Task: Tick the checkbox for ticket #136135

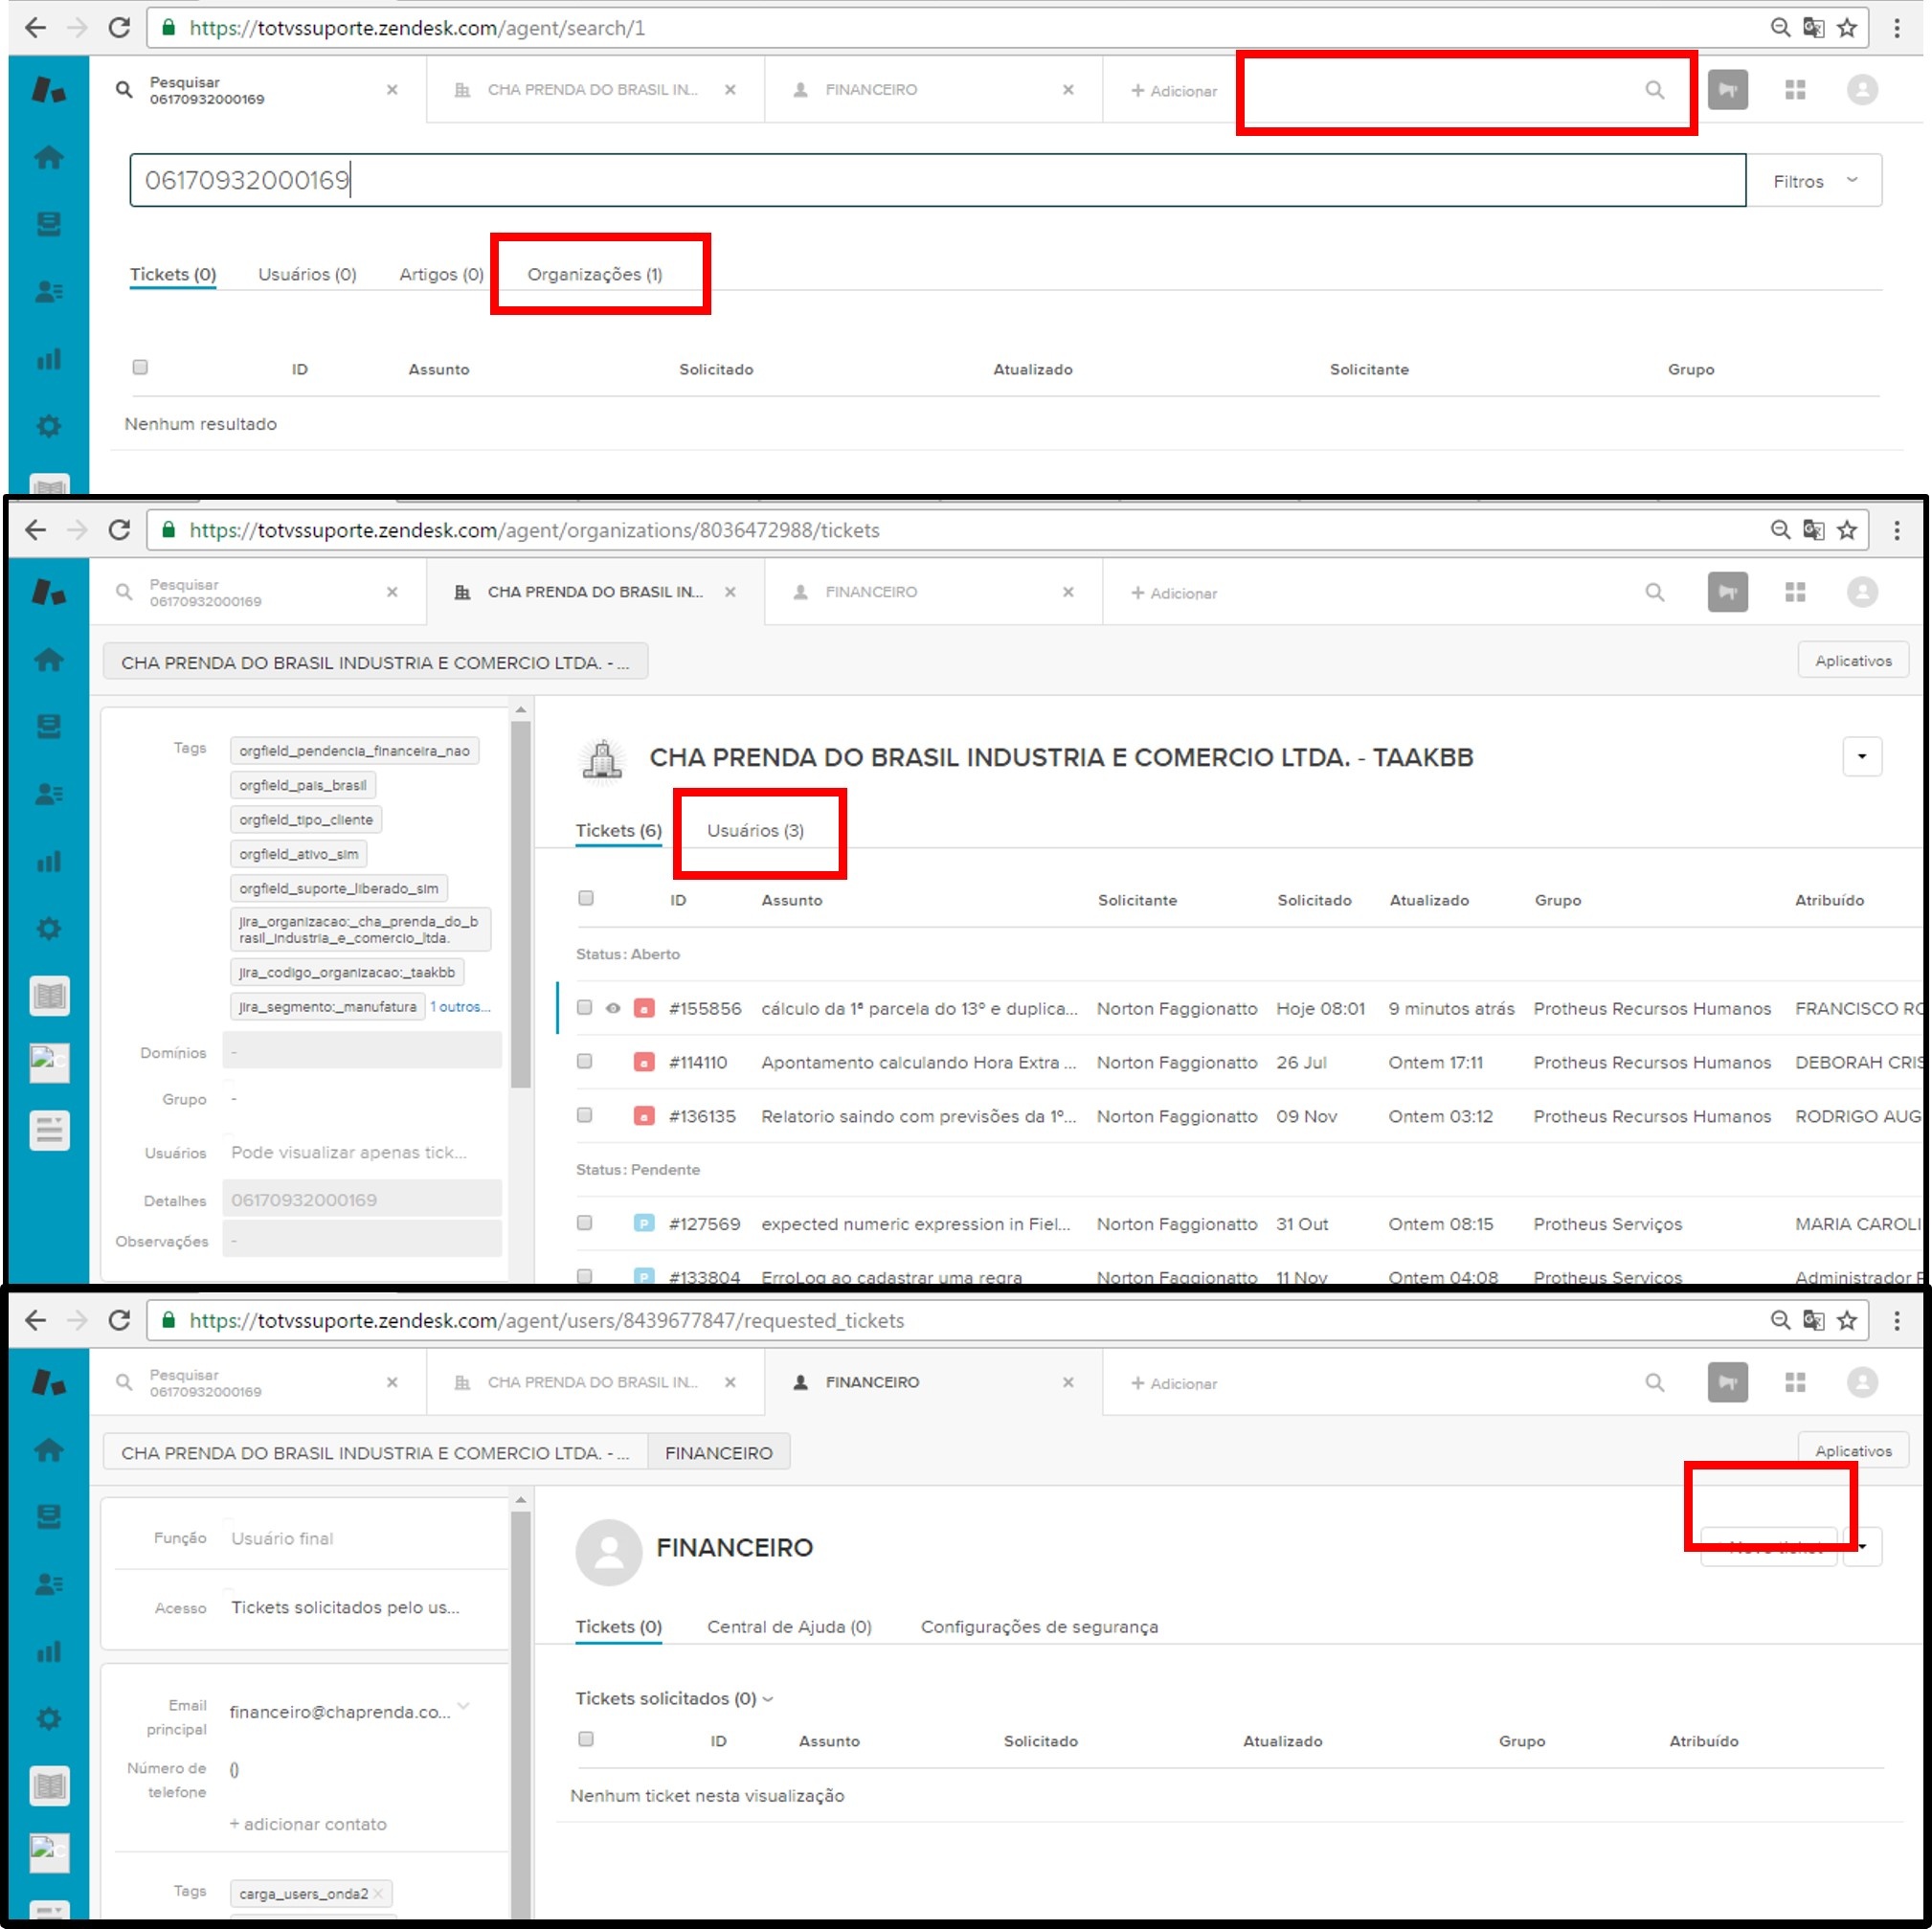Action: (585, 1115)
